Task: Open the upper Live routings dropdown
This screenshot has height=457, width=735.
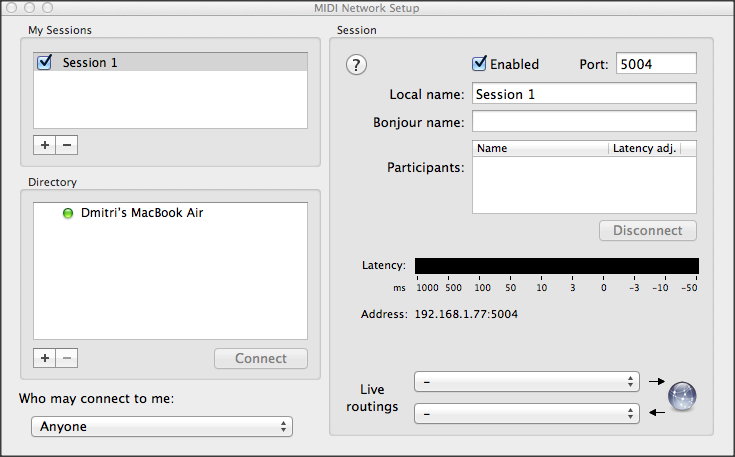Action: (526, 382)
